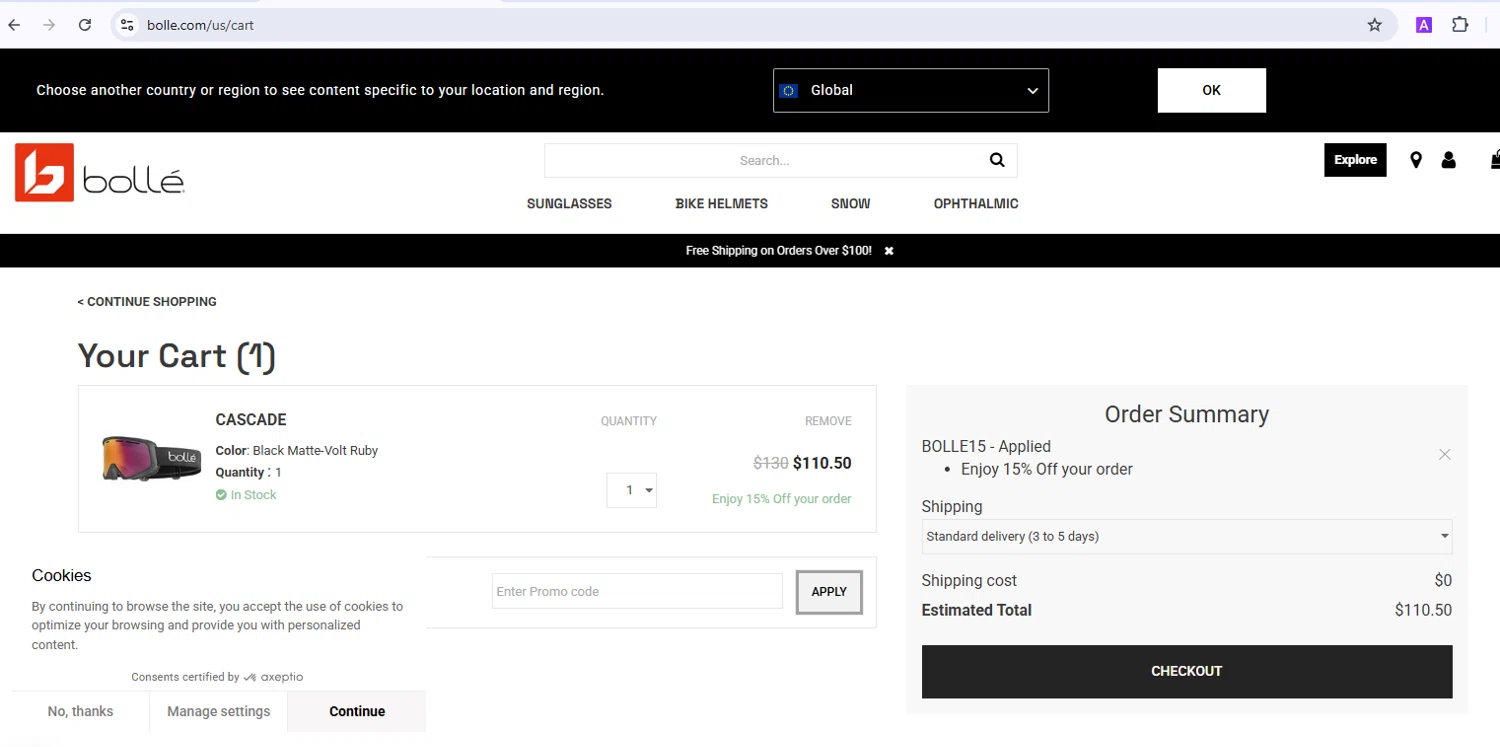The width and height of the screenshot is (1500, 747).
Task: Open the purple A extension icon
Action: [1424, 25]
